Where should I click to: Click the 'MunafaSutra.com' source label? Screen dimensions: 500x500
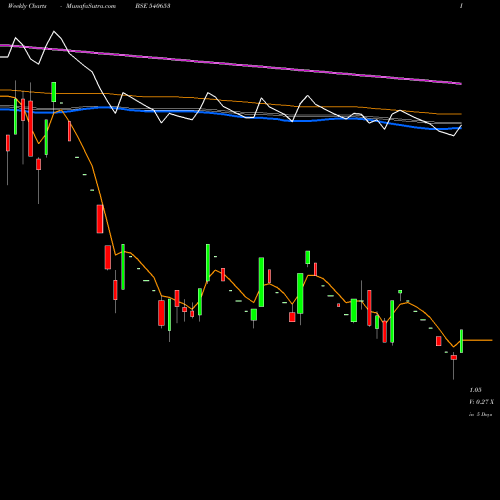pyautogui.click(x=91, y=6)
